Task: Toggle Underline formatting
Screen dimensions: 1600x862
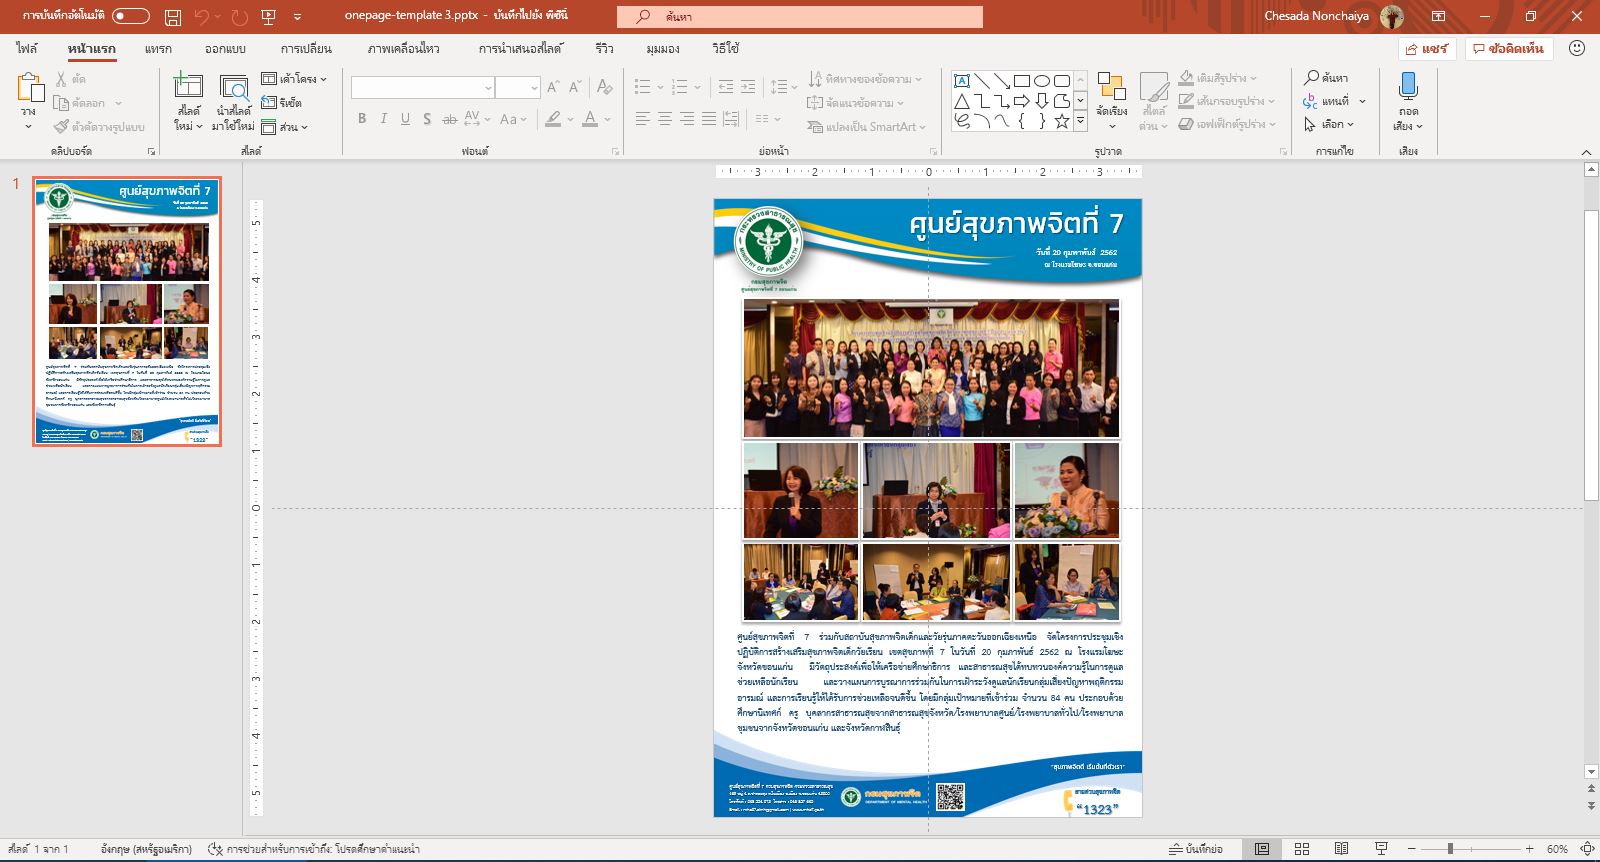Action: pyautogui.click(x=405, y=119)
